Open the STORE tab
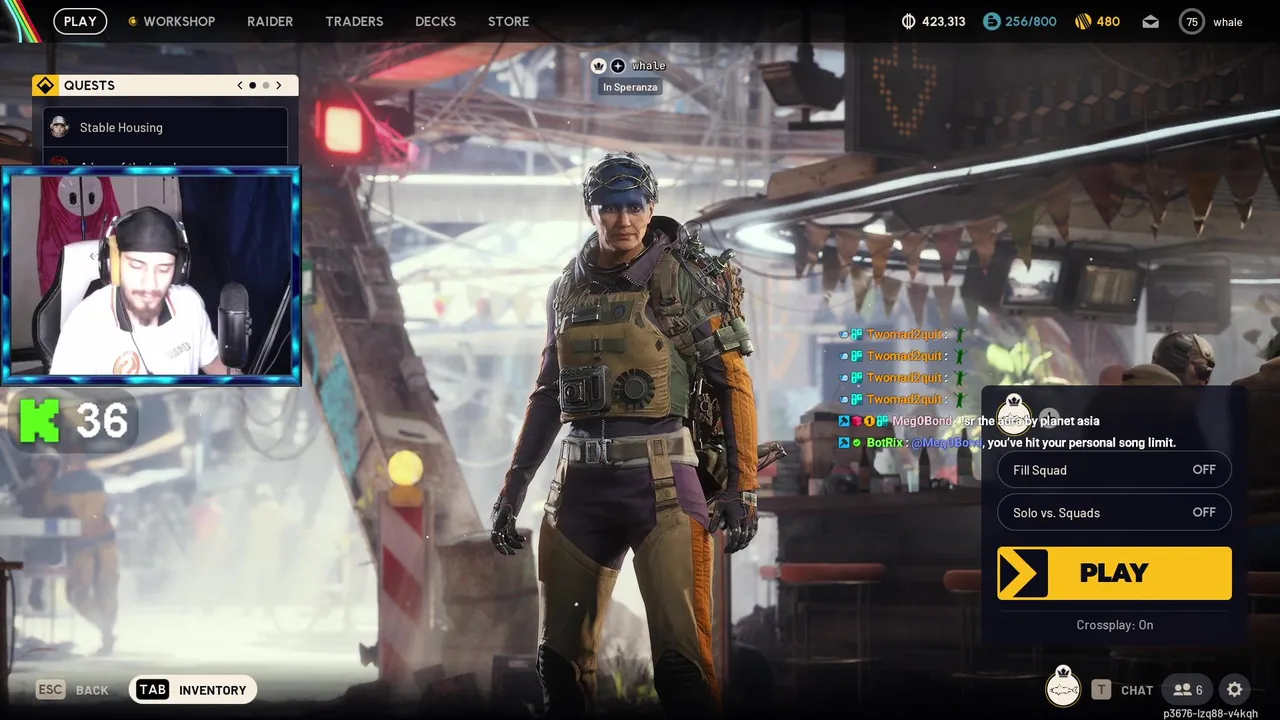1280x720 pixels. click(x=508, y=21)
